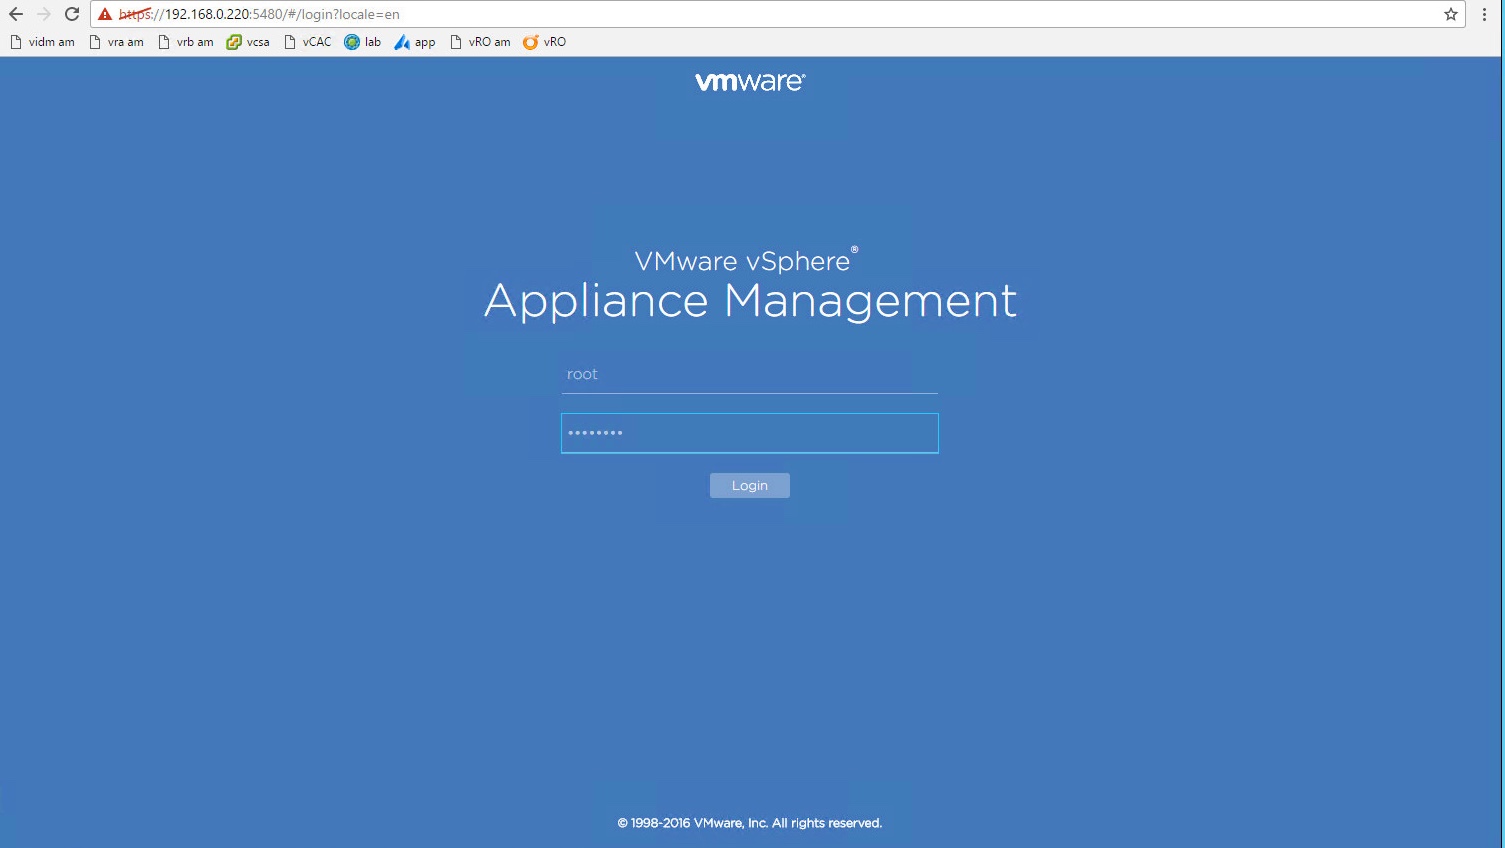Open the vra am bookmark
Screen dimensions: 1505x848
(x=116, y=42)
